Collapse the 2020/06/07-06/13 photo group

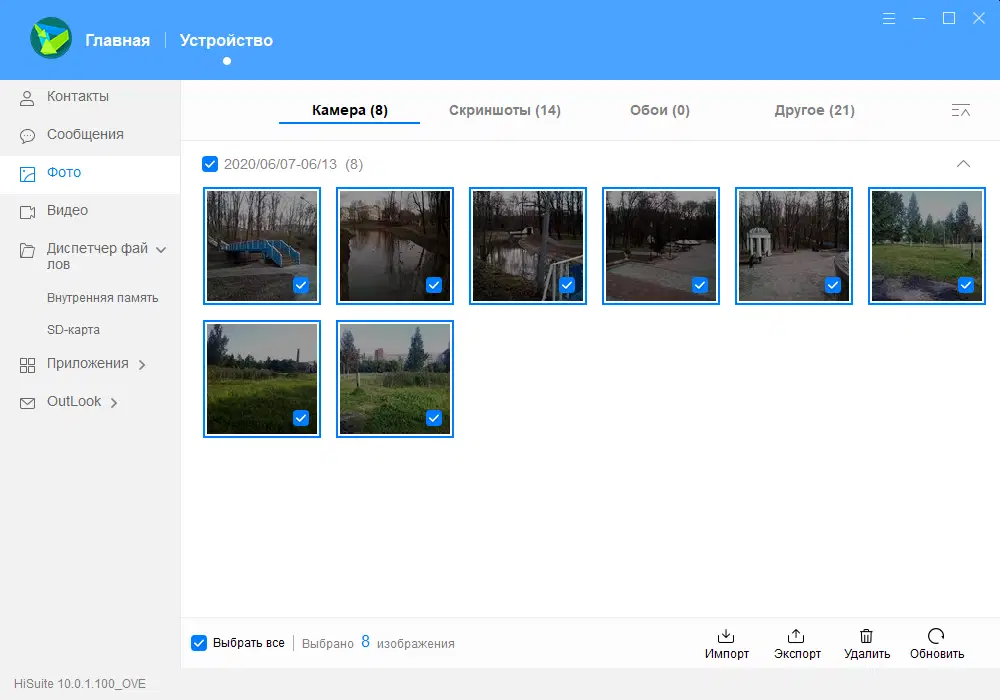point(963,164)
